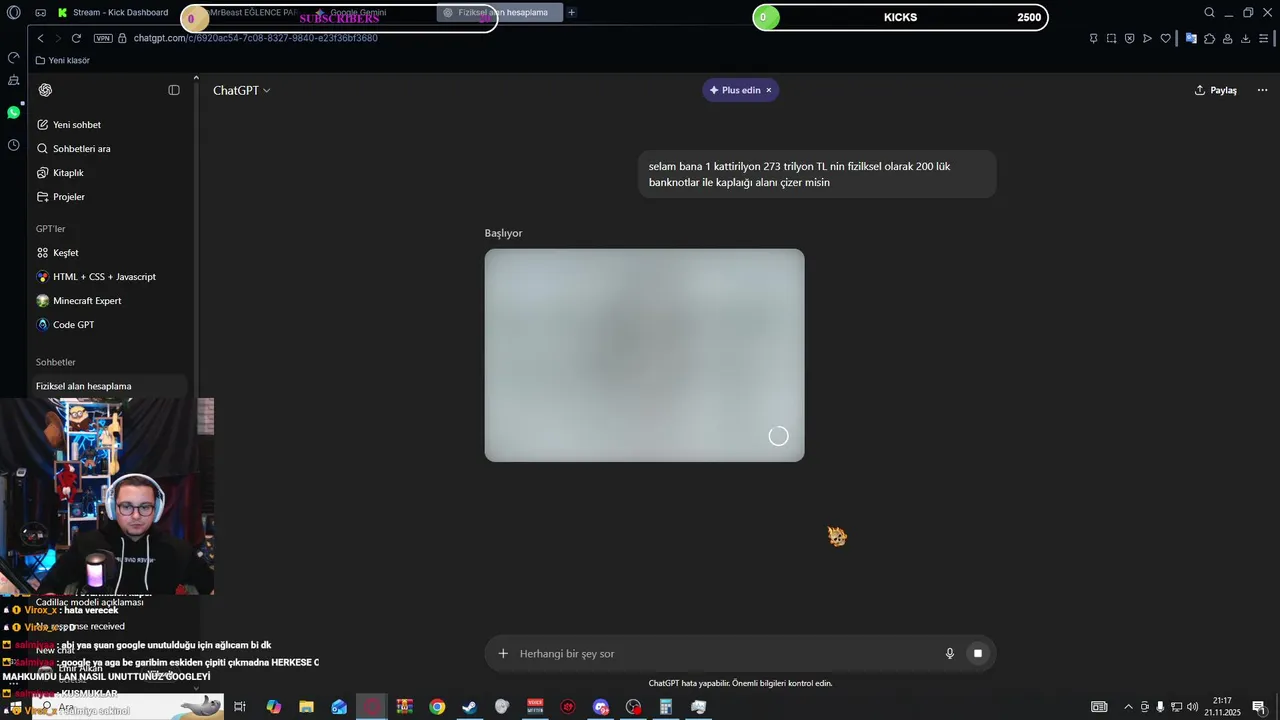Open the Google Translate extension icon
1280x720 pixels.
(x=1191, y=38)
